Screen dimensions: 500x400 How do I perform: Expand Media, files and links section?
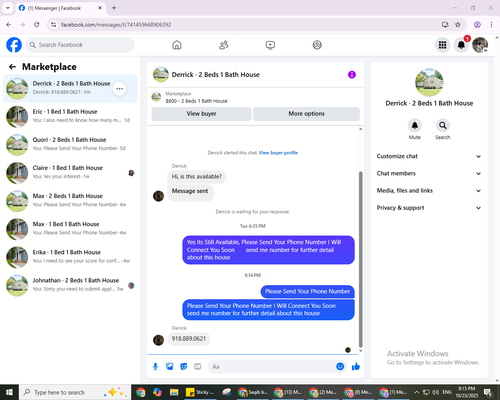tap(429, 191)
